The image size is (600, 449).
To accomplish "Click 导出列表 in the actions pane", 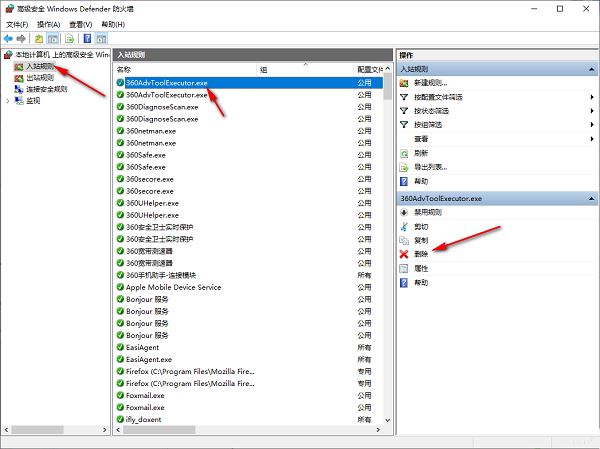I will pos(430,167).
